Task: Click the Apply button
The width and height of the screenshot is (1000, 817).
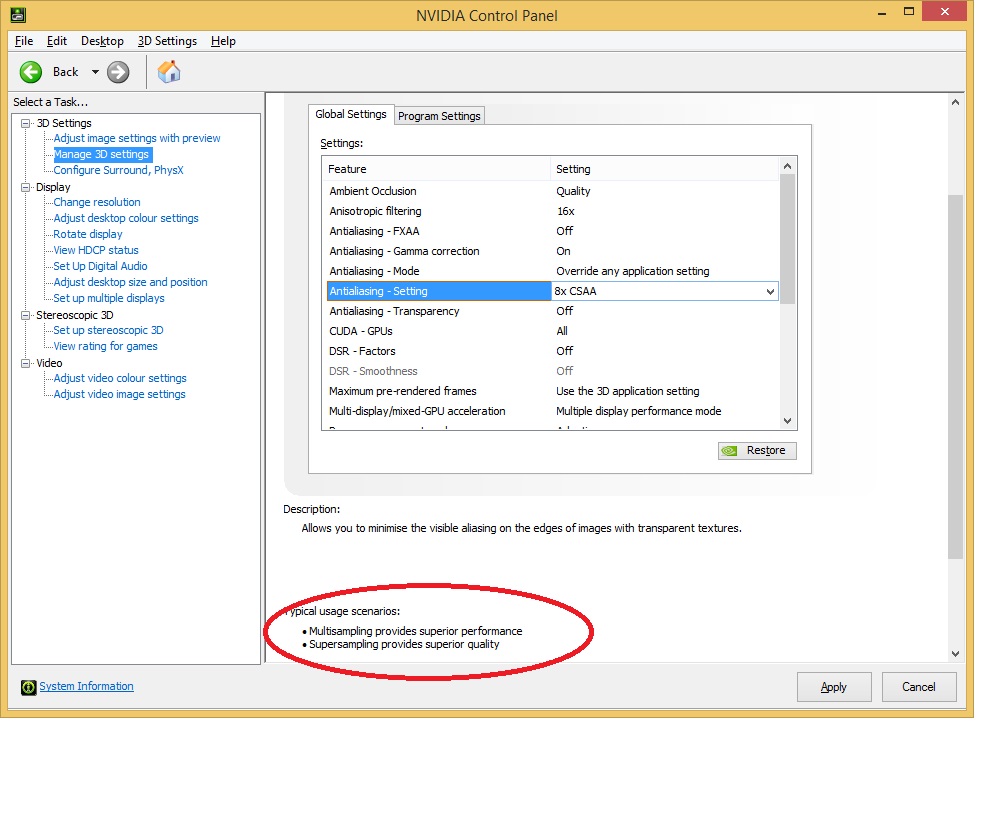Action: [x=834, y=688]
